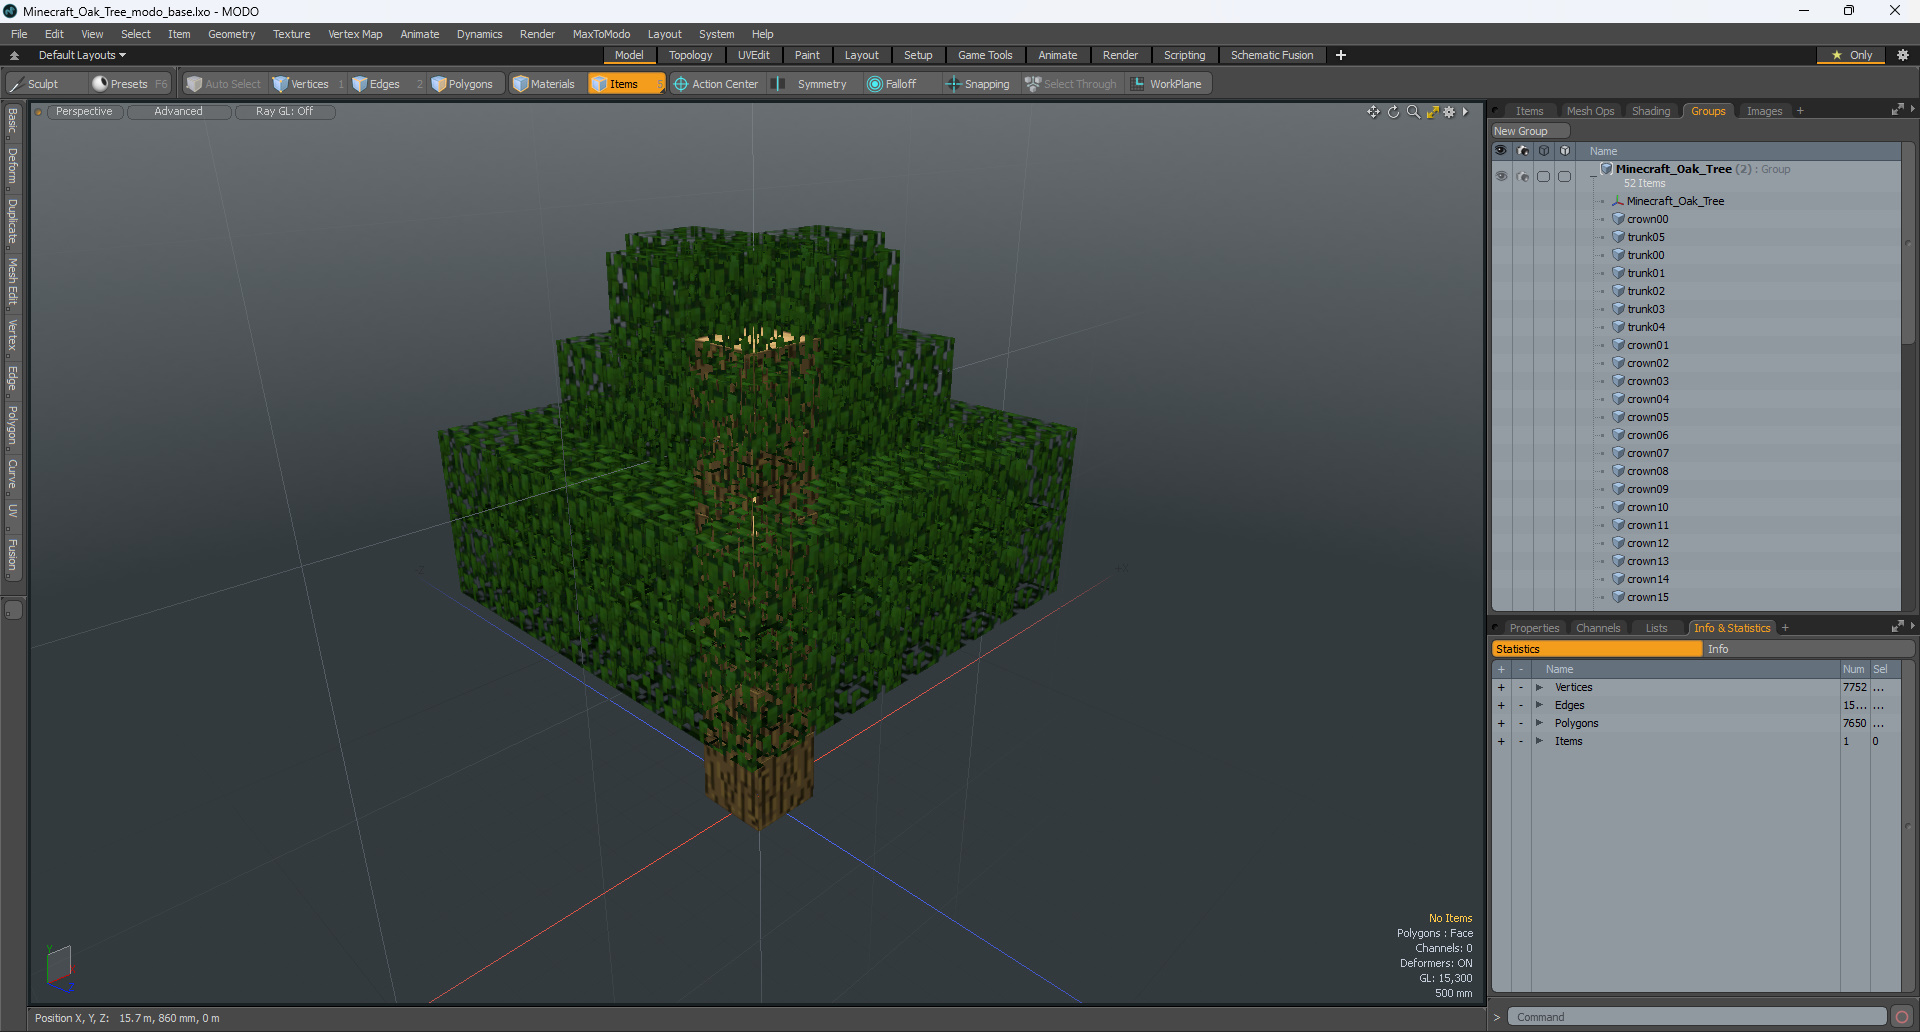The width and height of the screenshot is (1920, 1032).
Task: Open the WorkPlane options
Action: click(1167, 84)
